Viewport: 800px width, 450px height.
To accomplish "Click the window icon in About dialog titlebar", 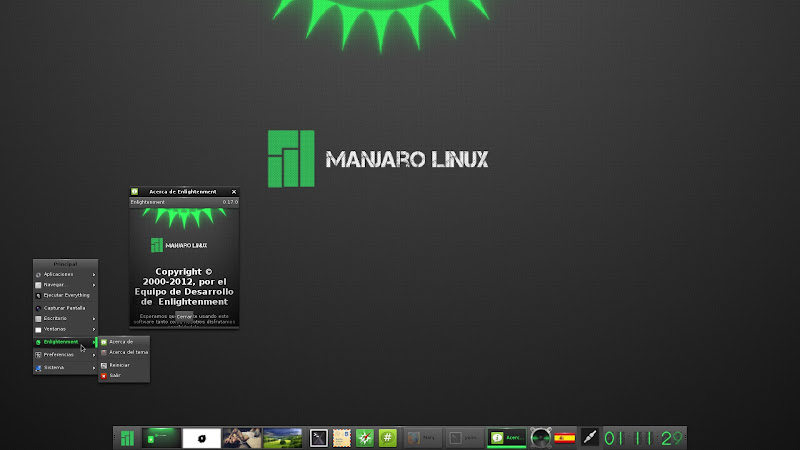I will [135, 192].
